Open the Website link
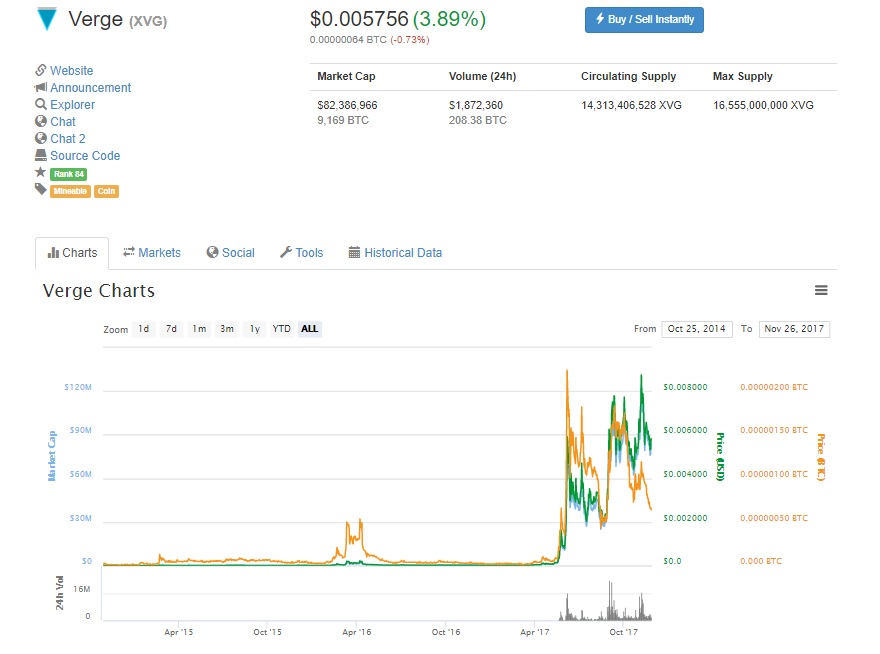 (71, 71)
